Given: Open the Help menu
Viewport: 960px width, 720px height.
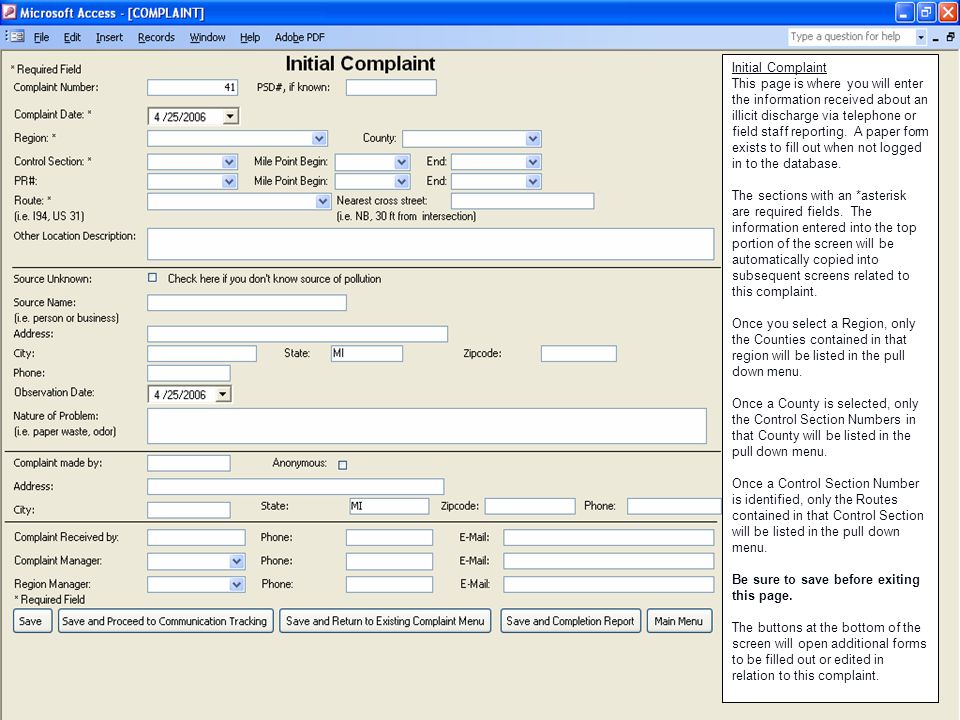Looking at the screenshot, I should click(250, 37).
